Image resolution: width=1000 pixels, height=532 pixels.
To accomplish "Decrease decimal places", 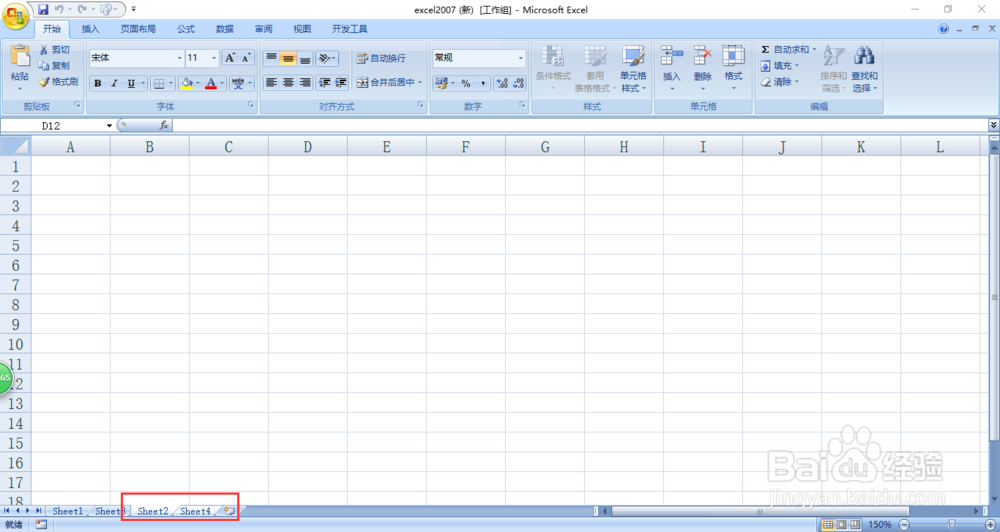I will click(x=518, y=83).
